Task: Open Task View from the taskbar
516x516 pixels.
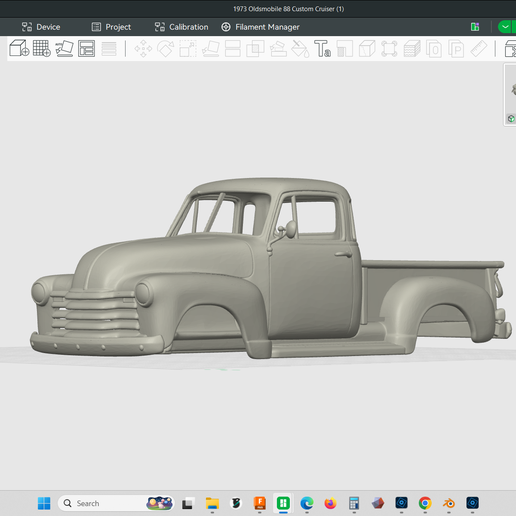Action: pyautogui.click(x=187, y=503)
